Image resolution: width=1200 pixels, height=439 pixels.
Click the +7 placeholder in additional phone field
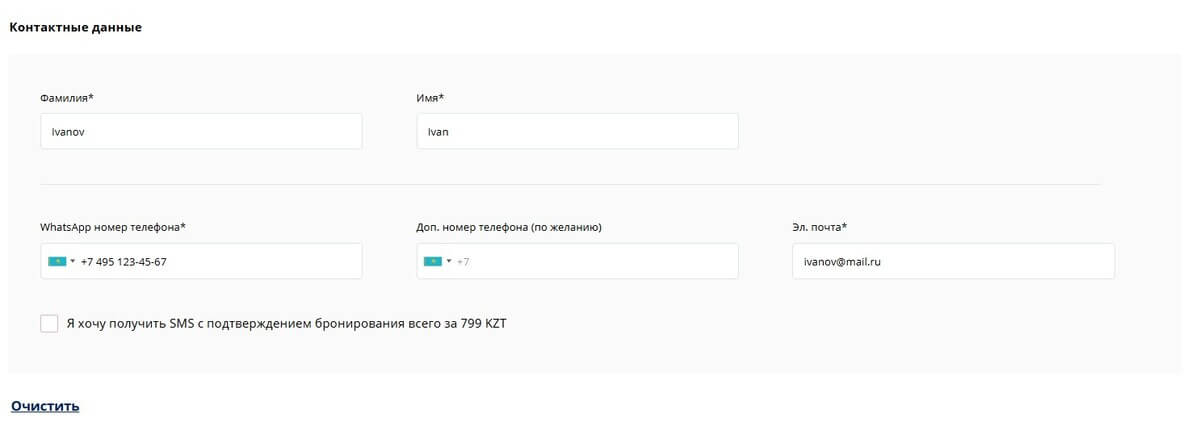pos(463,262)
